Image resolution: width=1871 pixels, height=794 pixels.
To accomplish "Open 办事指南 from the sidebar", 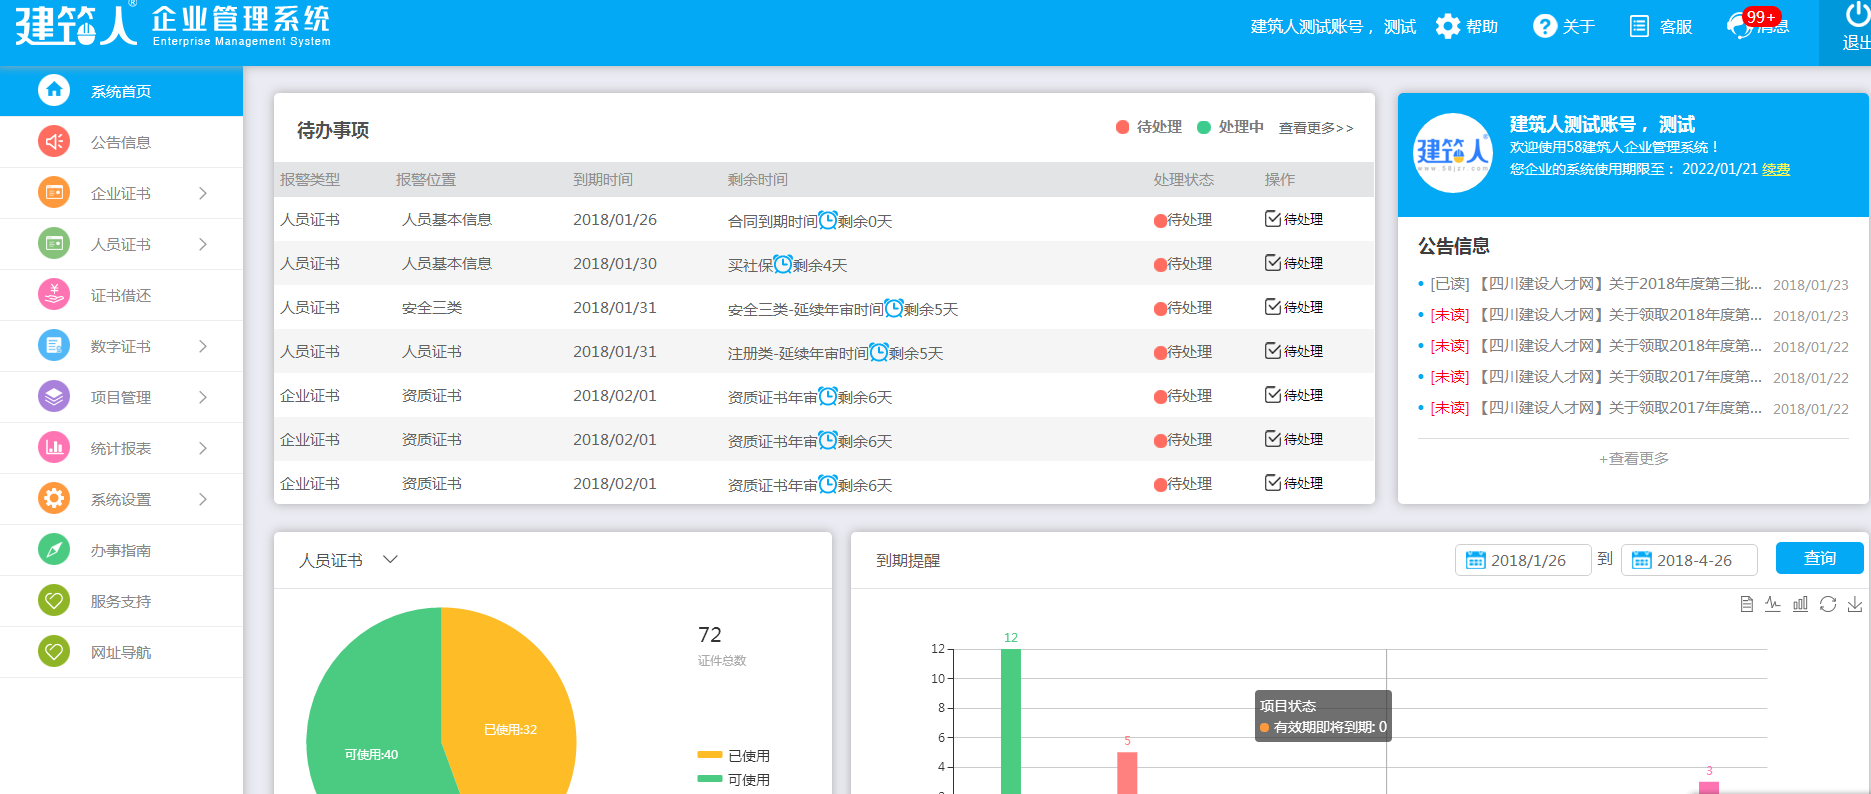I will (x=120, y=550).
